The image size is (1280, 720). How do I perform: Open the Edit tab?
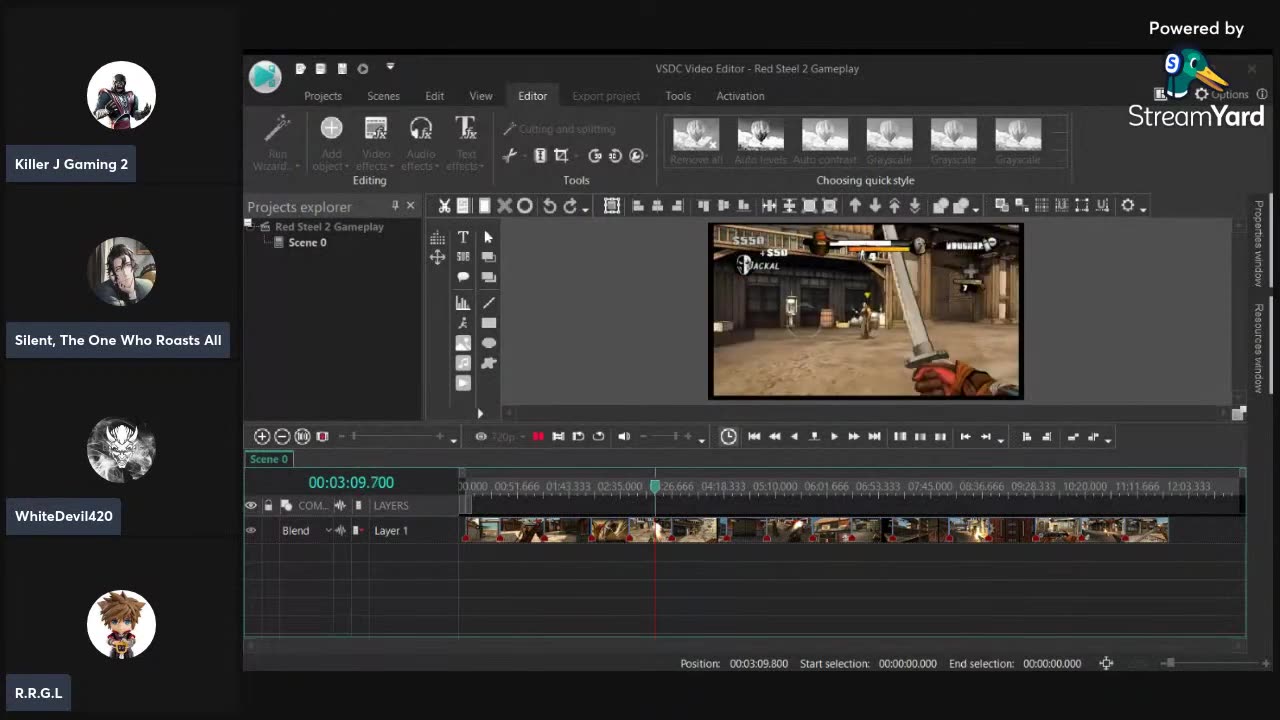pyautogui.click(x=434, y=96)
